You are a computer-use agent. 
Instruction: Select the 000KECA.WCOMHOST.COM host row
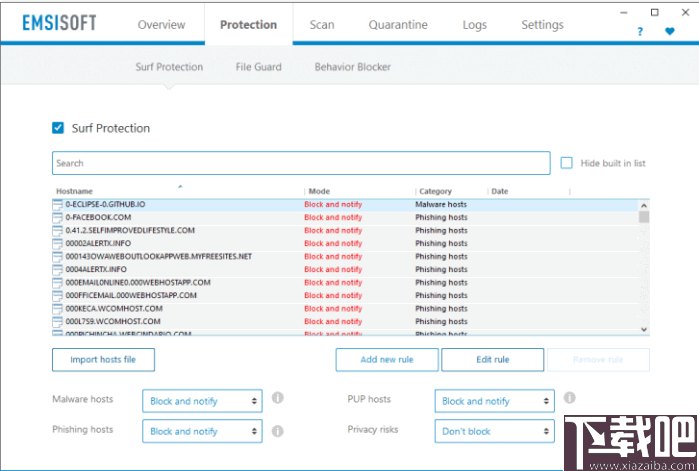345,309
